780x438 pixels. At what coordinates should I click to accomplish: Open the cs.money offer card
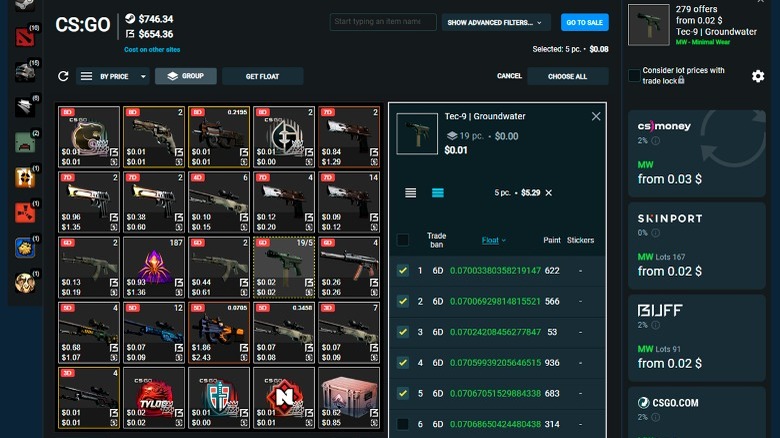[x=696, y=153]
